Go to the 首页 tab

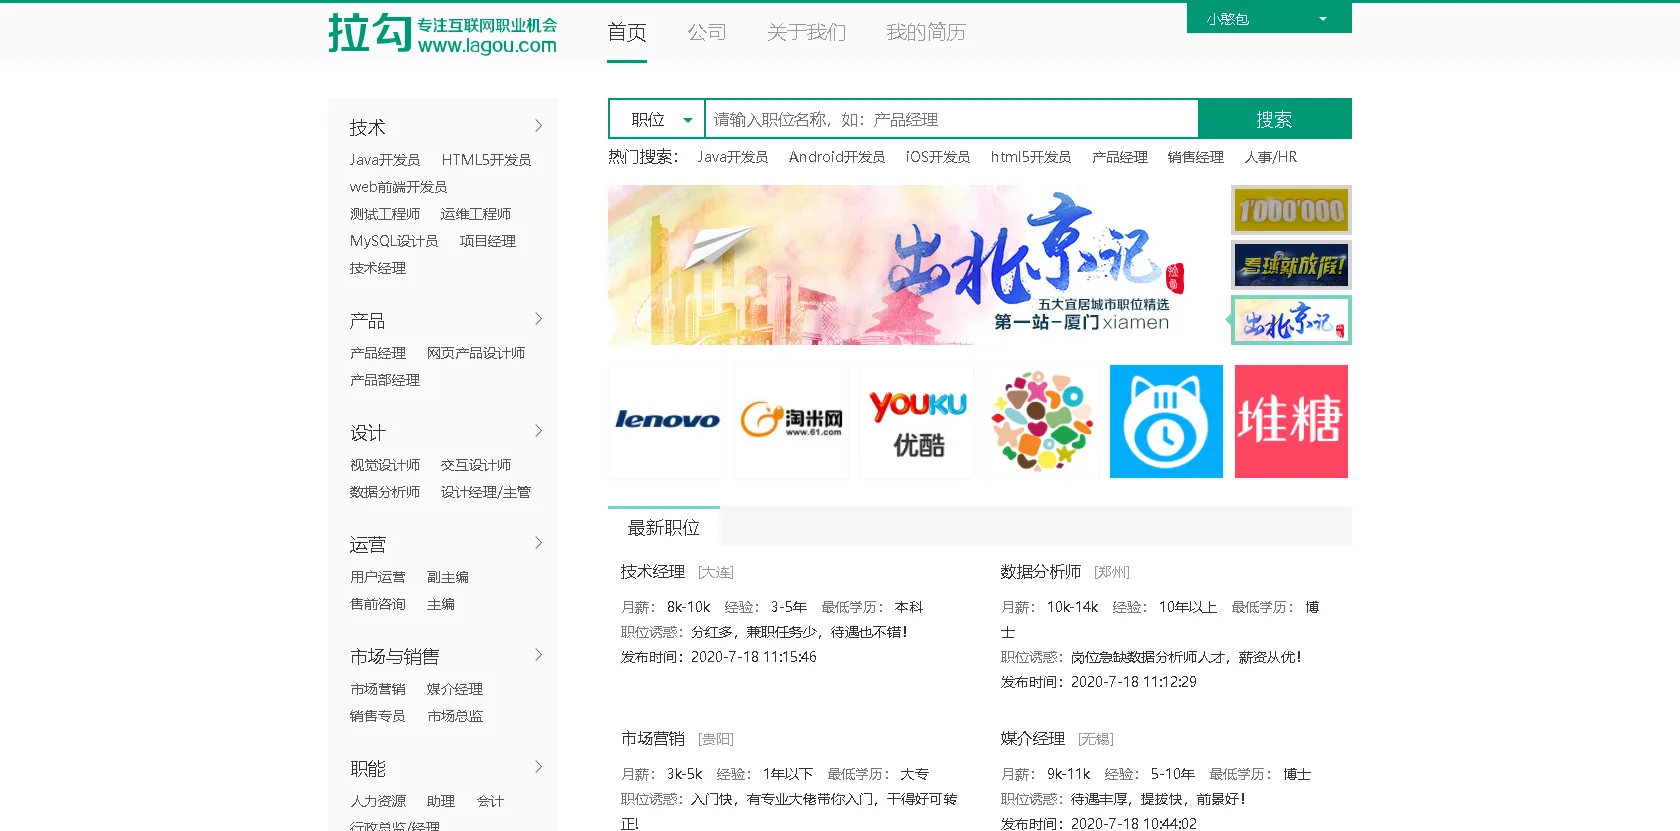pos(627,32)
